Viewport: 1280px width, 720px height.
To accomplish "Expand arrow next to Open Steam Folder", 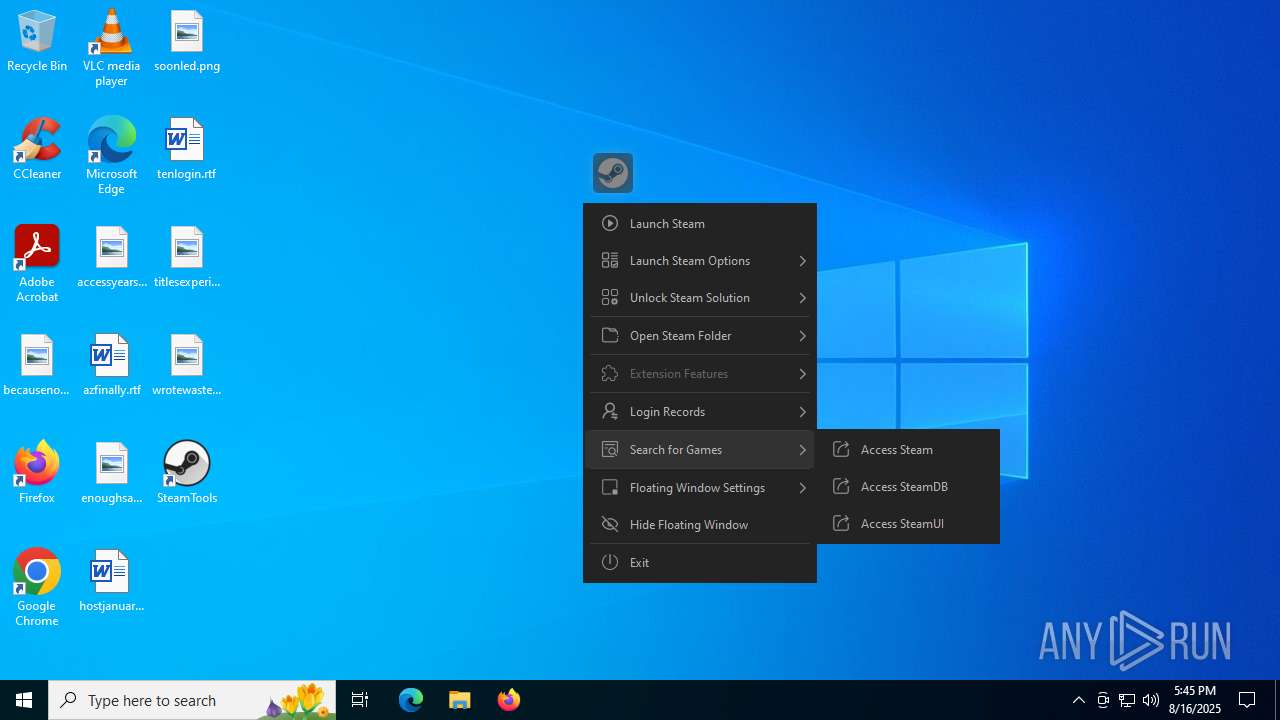I will click(802, 336).
